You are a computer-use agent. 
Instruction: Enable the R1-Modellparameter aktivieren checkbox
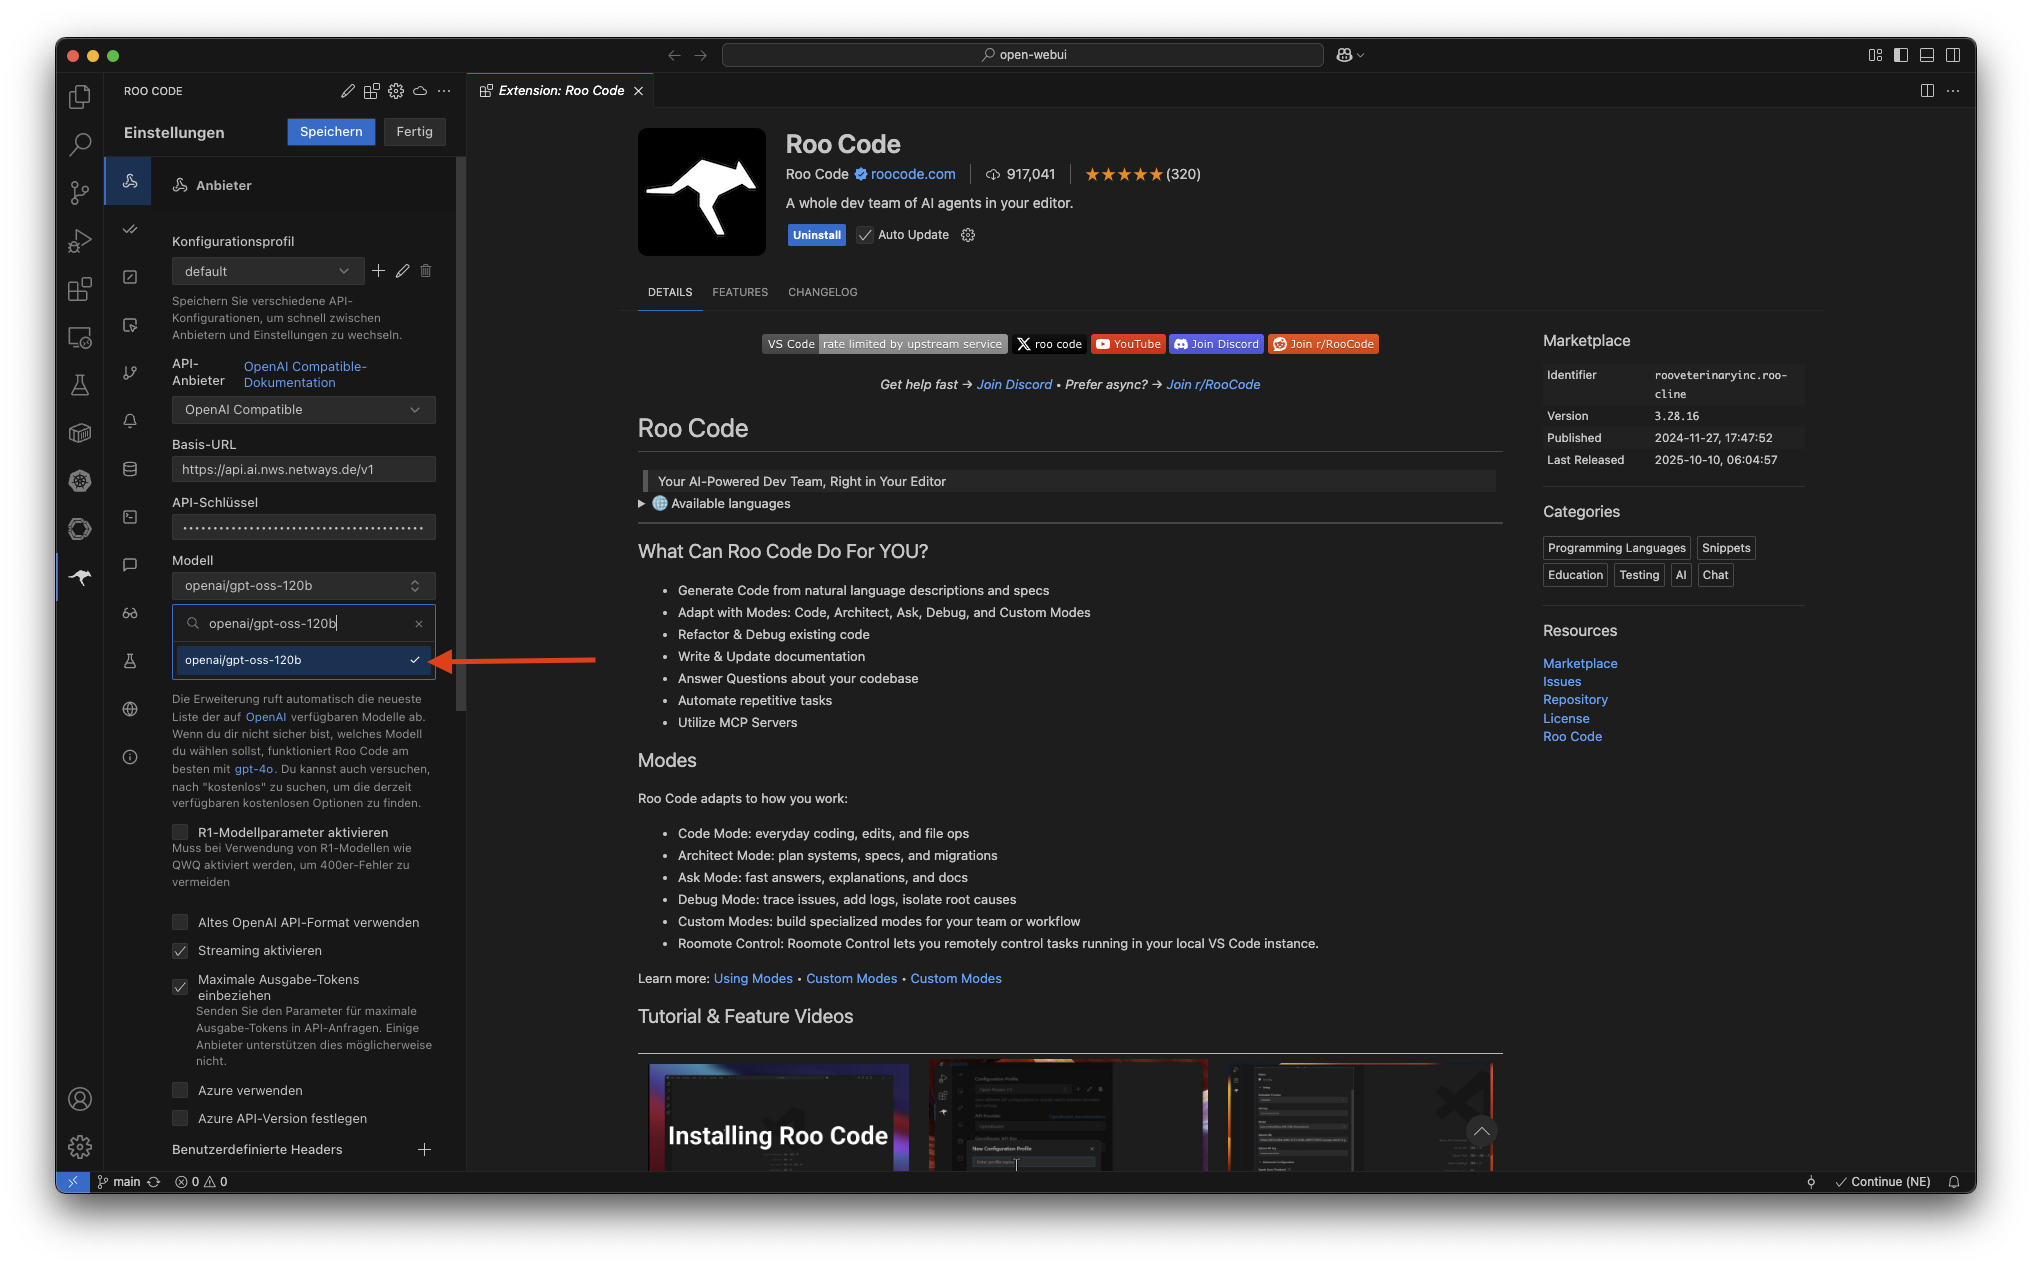pyautogui.click(x=180, y=832)
